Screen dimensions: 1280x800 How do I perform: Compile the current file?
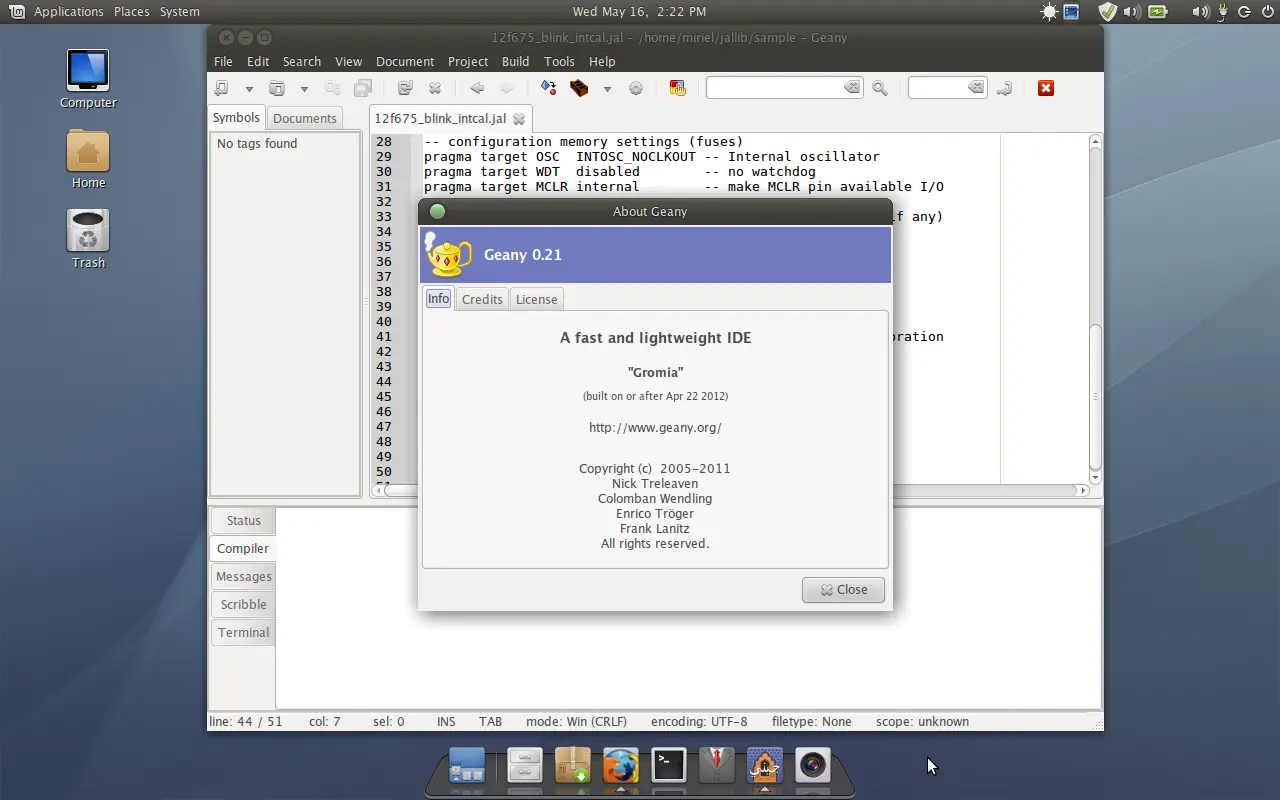point(549,88)
